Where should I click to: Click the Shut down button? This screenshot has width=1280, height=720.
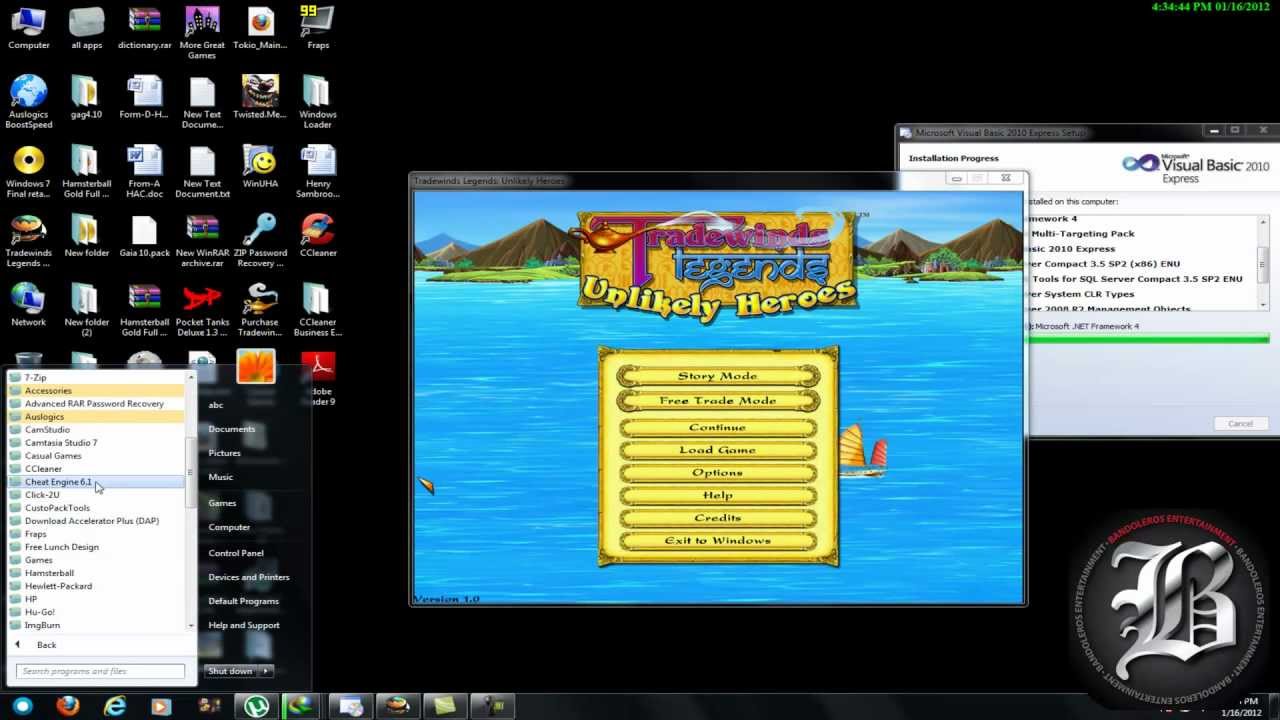click(x=231, y=671)
